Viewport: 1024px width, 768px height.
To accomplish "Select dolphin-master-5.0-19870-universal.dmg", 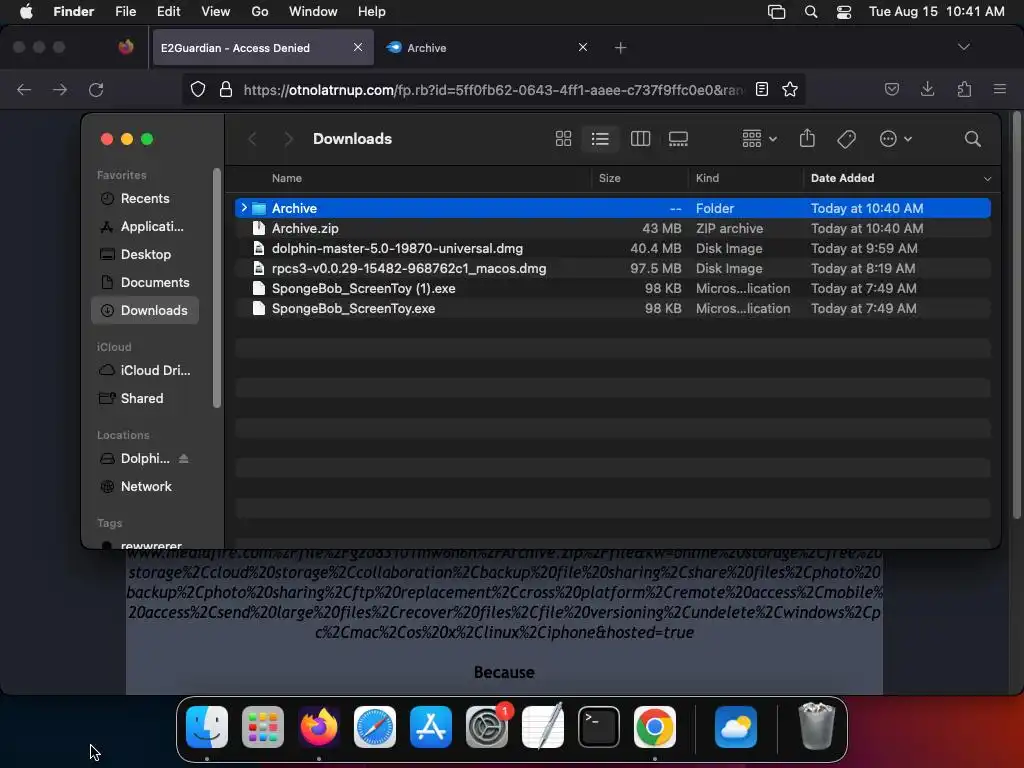I will click(613, 248).
